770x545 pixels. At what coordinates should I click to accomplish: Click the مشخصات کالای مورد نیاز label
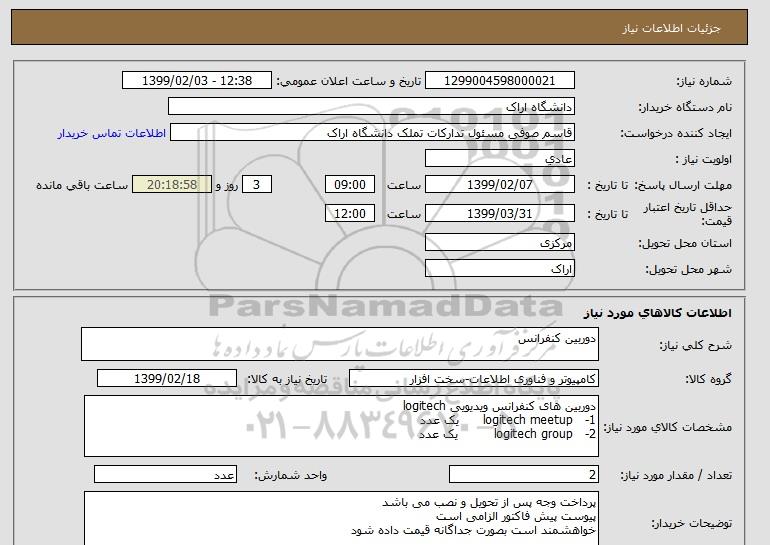click(668, 427)
